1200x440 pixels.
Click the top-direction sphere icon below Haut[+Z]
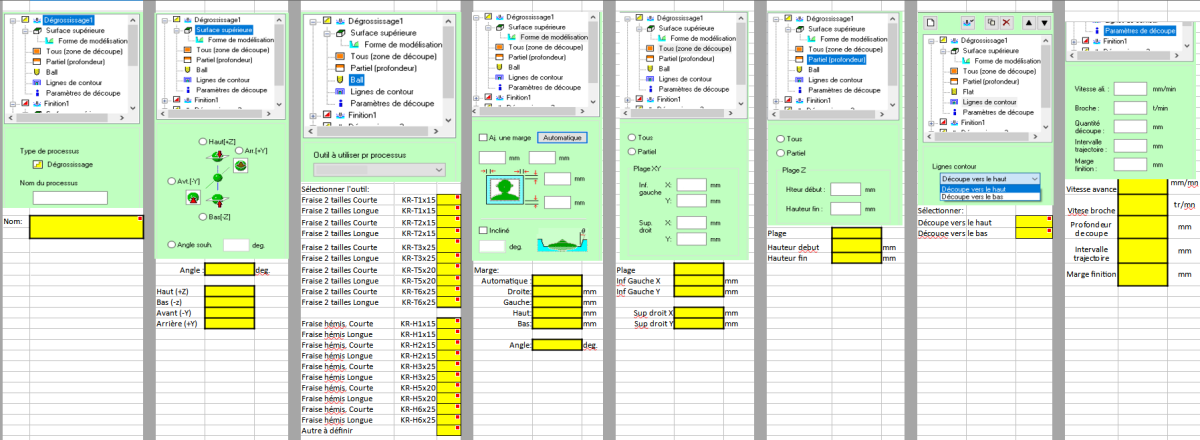point(219,155)
